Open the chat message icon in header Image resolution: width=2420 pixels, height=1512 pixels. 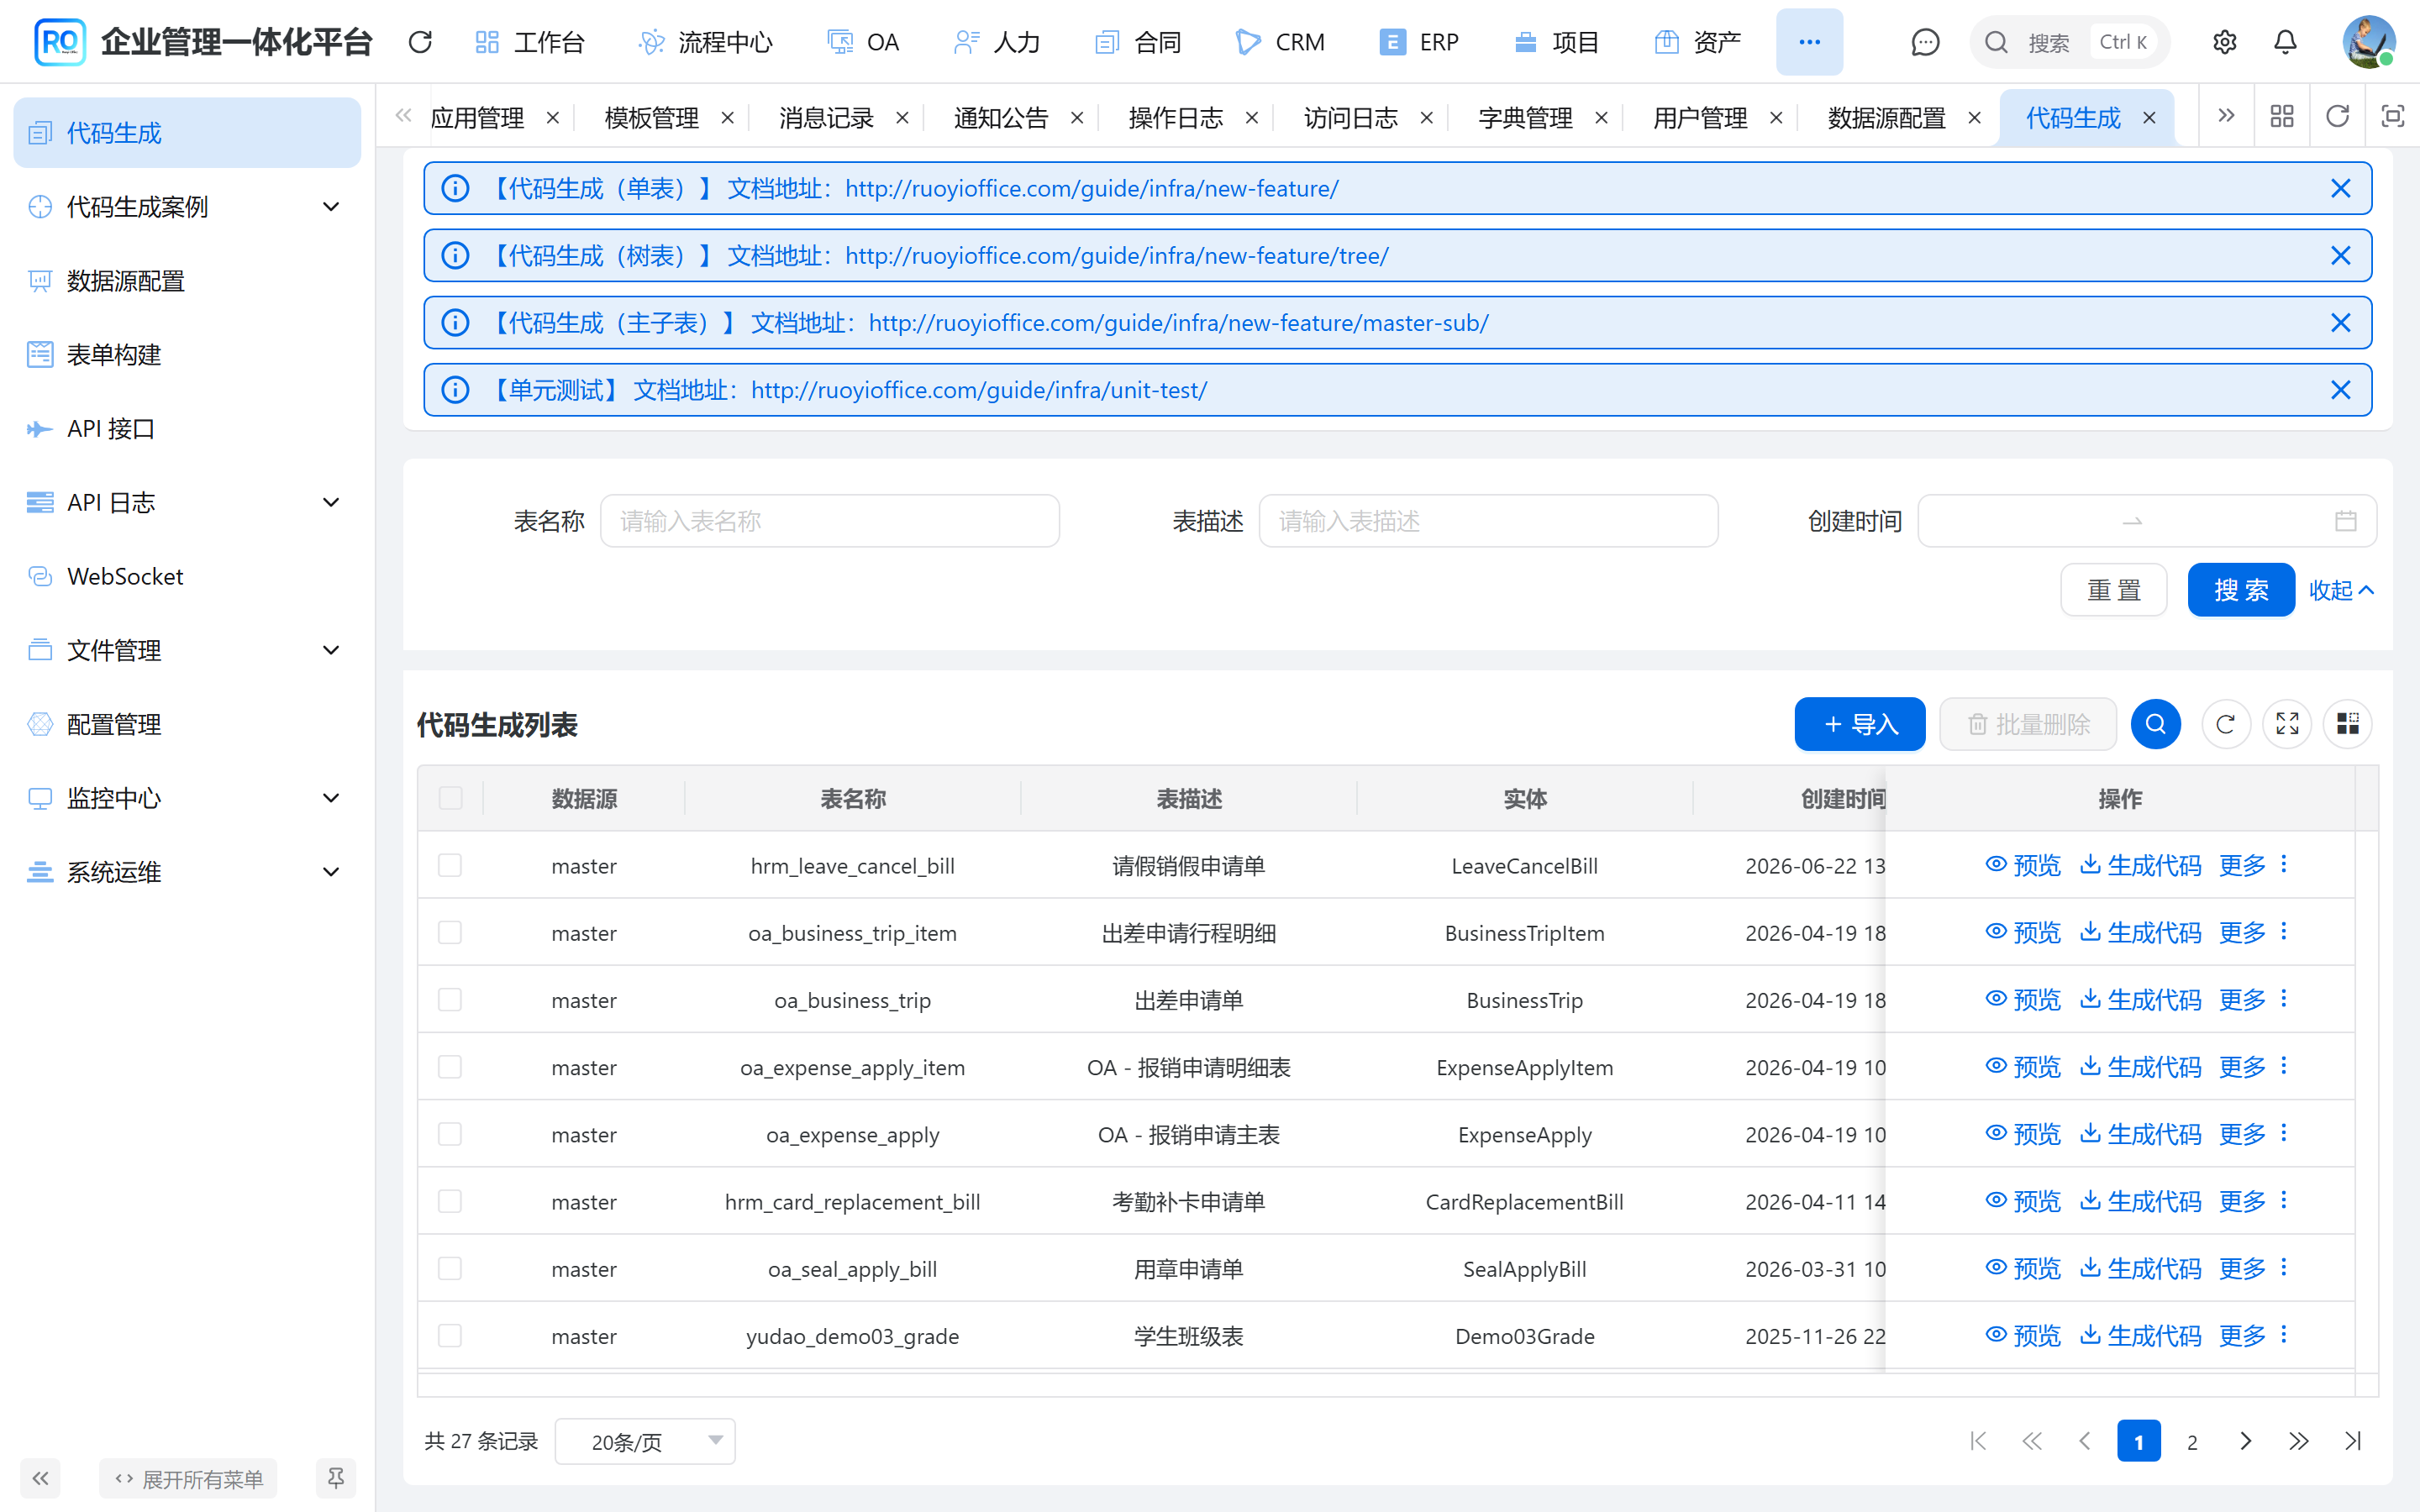click(1924, 42)
